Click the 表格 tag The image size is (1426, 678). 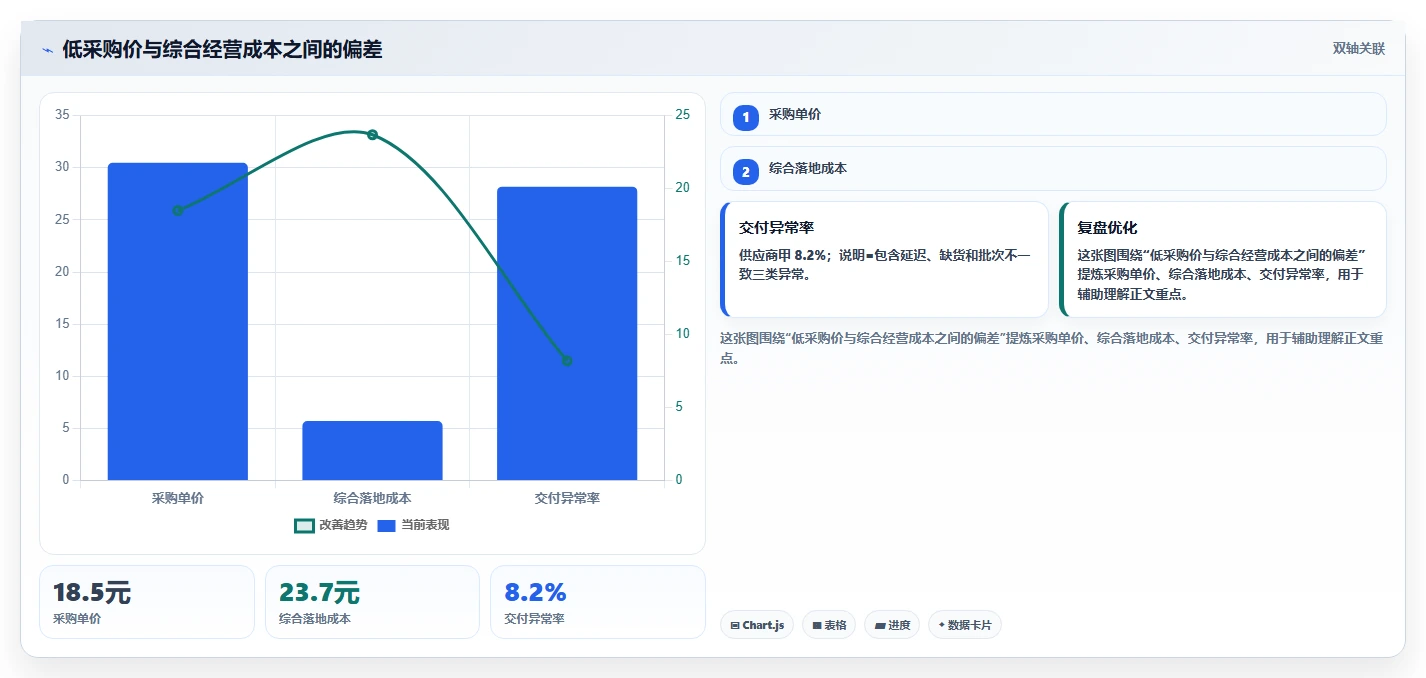(x=829, y=625)
